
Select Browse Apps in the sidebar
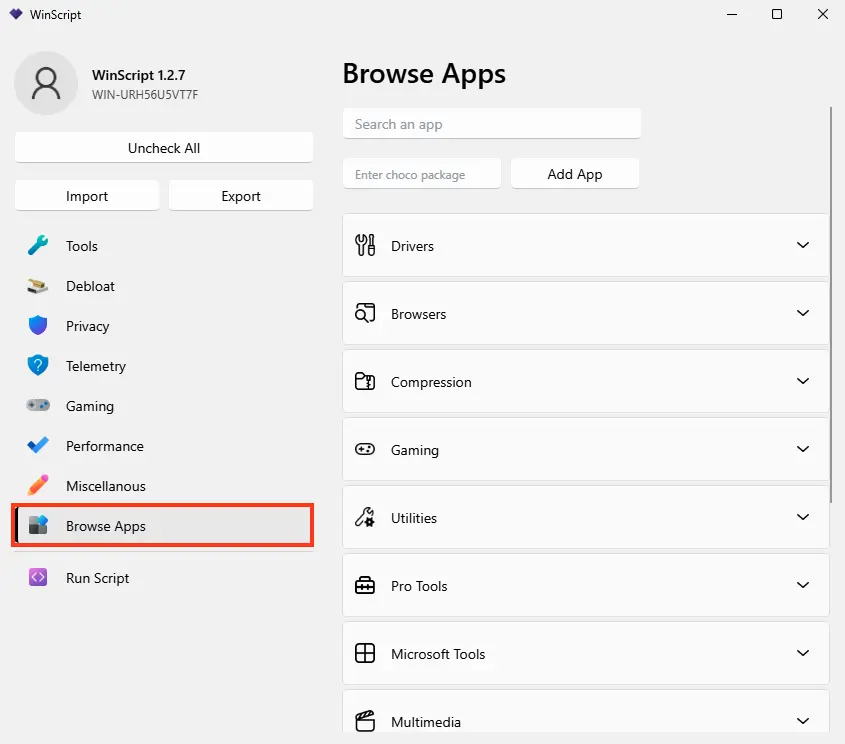(x=163, y=526)
